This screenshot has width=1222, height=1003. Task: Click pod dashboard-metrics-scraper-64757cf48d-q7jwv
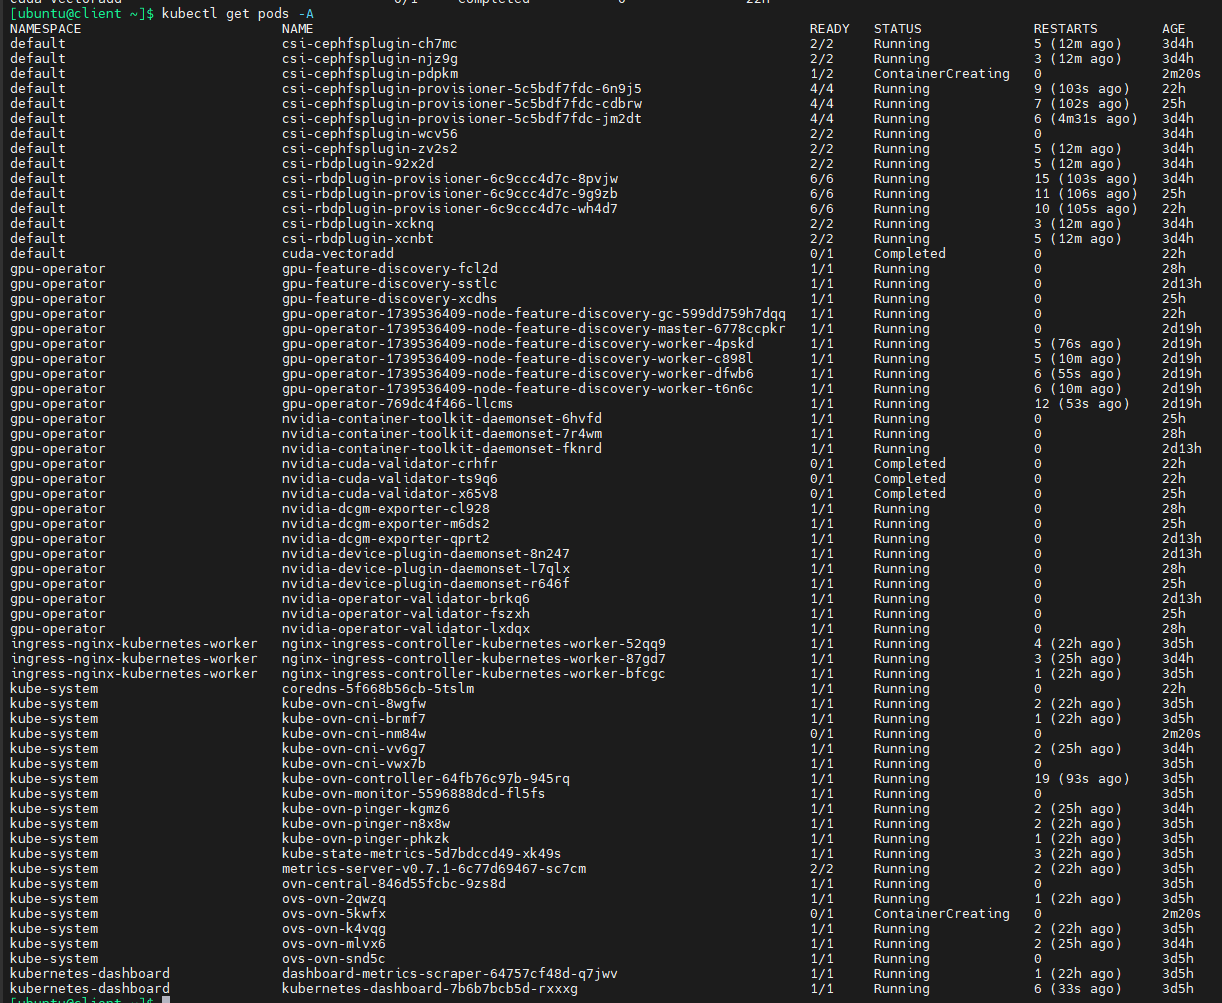[x=450, y=974]
